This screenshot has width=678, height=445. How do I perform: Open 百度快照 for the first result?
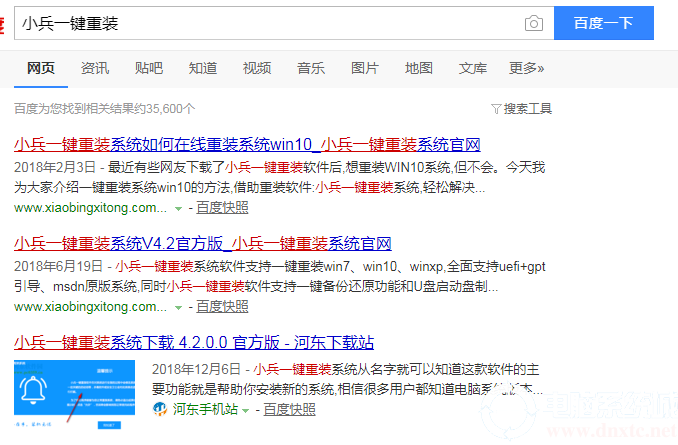pos(222,208)
